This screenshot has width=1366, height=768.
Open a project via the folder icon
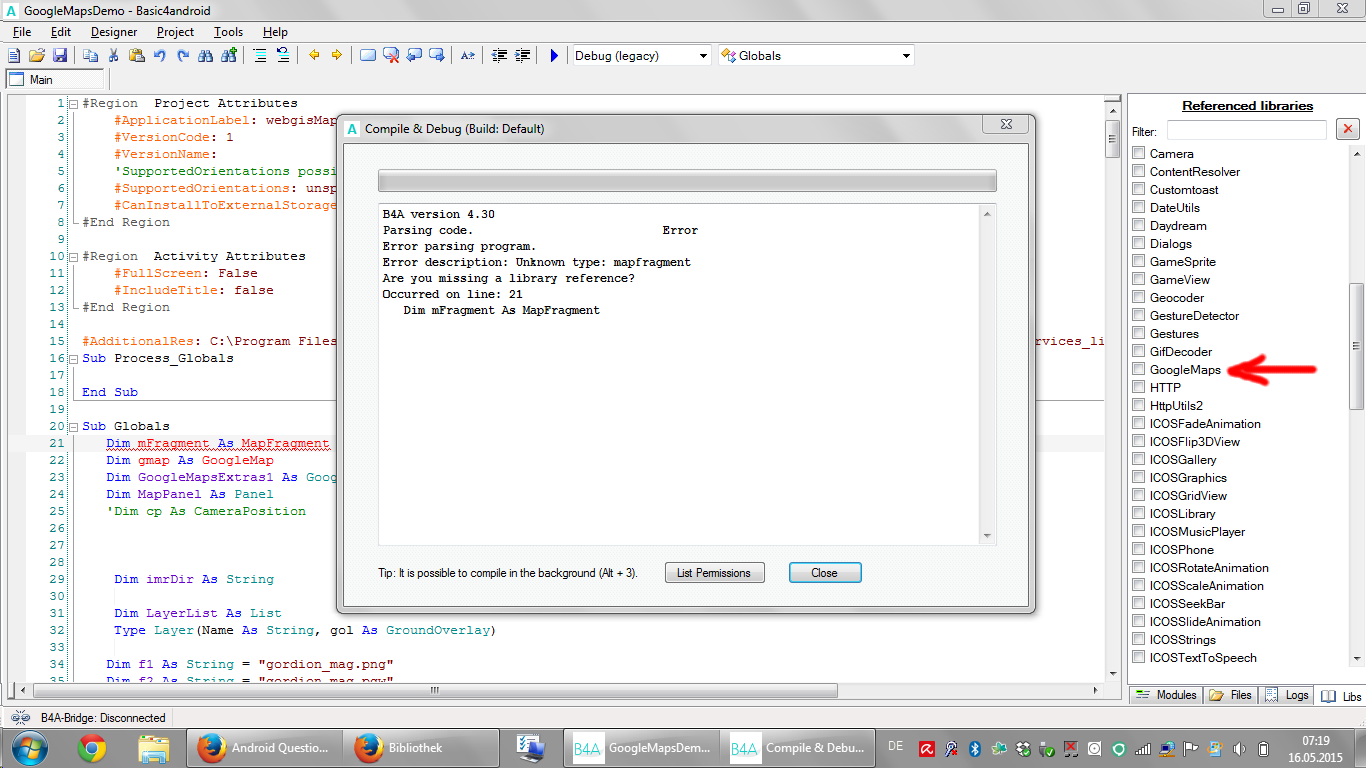point(36,56)
